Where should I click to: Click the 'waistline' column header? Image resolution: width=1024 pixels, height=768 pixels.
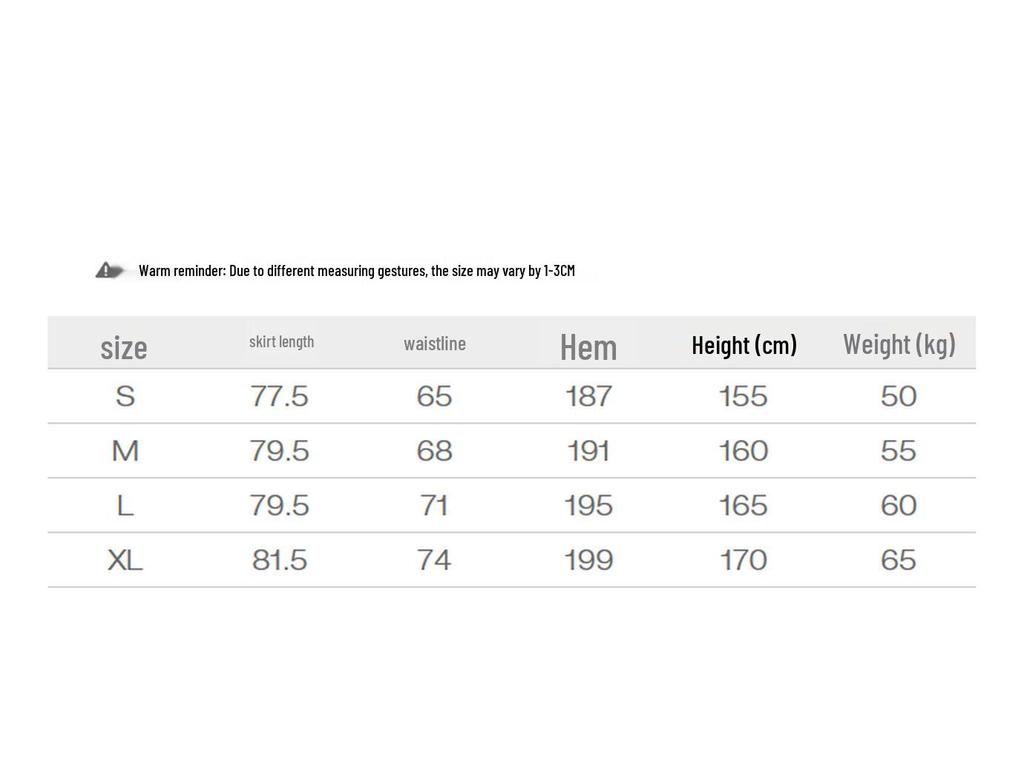coord(435,344)
